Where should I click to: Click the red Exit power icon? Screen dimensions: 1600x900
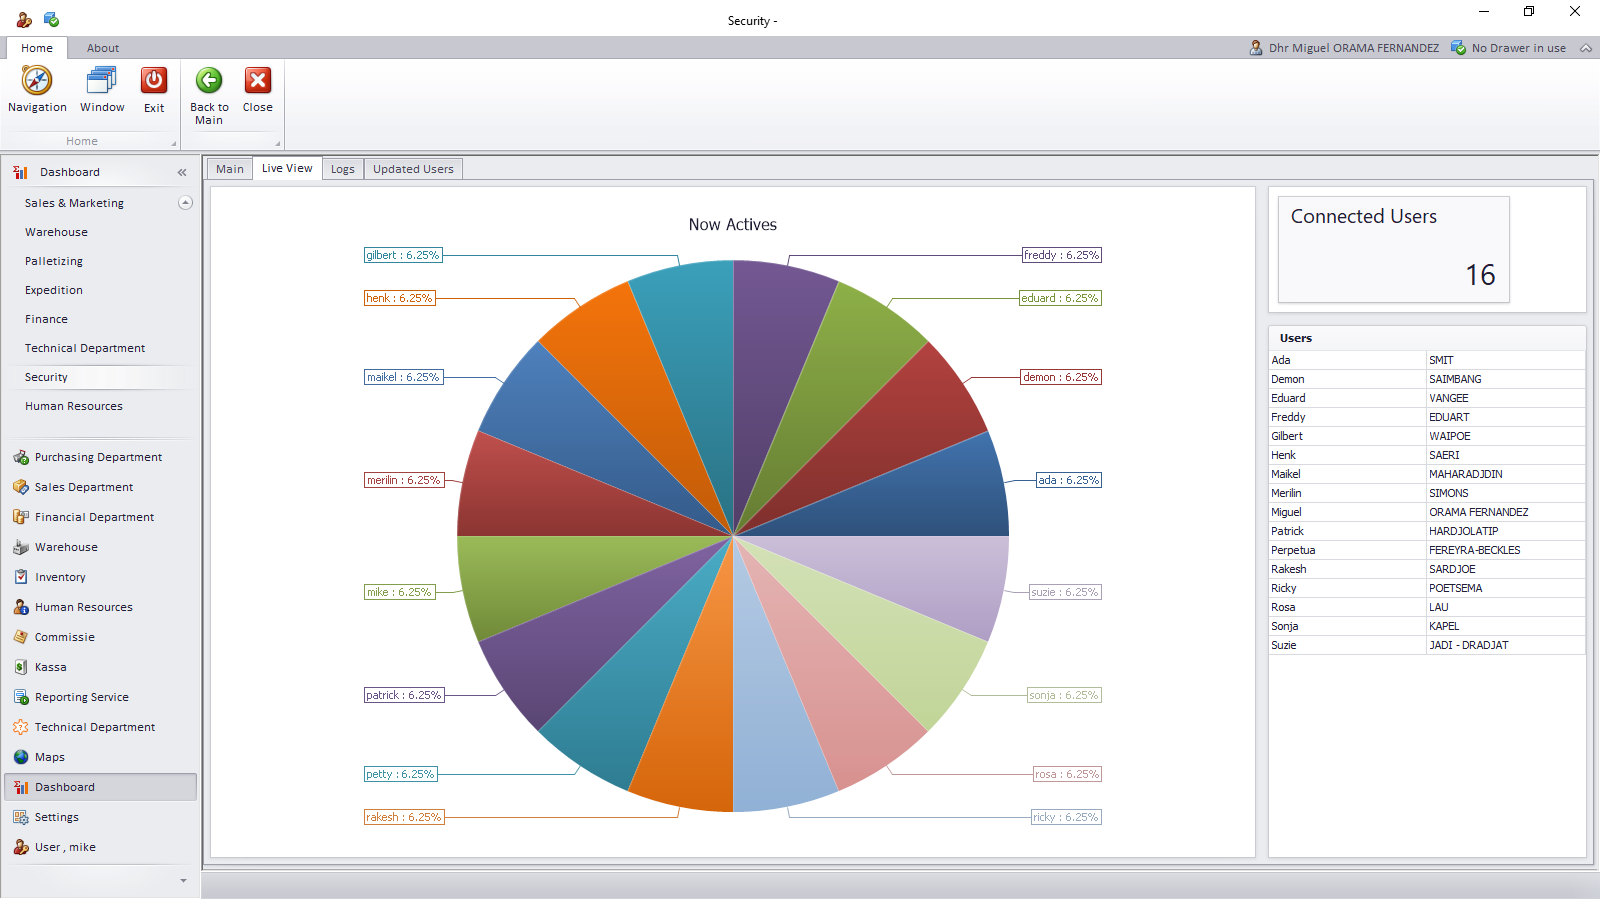pos(154,81)
